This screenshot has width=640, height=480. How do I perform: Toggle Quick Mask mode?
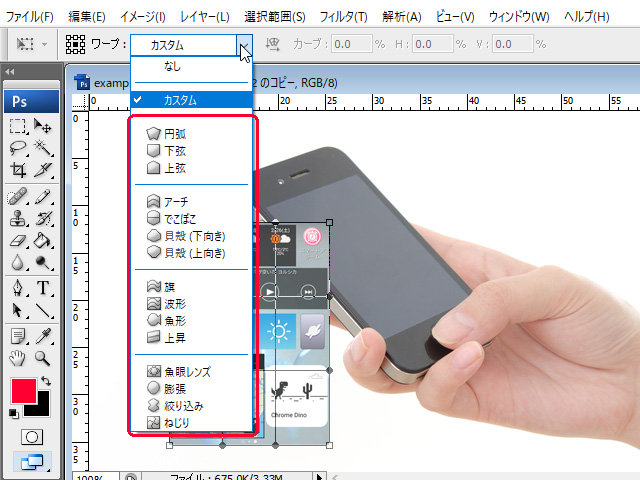pyautogui.click(x=31, y=437)
